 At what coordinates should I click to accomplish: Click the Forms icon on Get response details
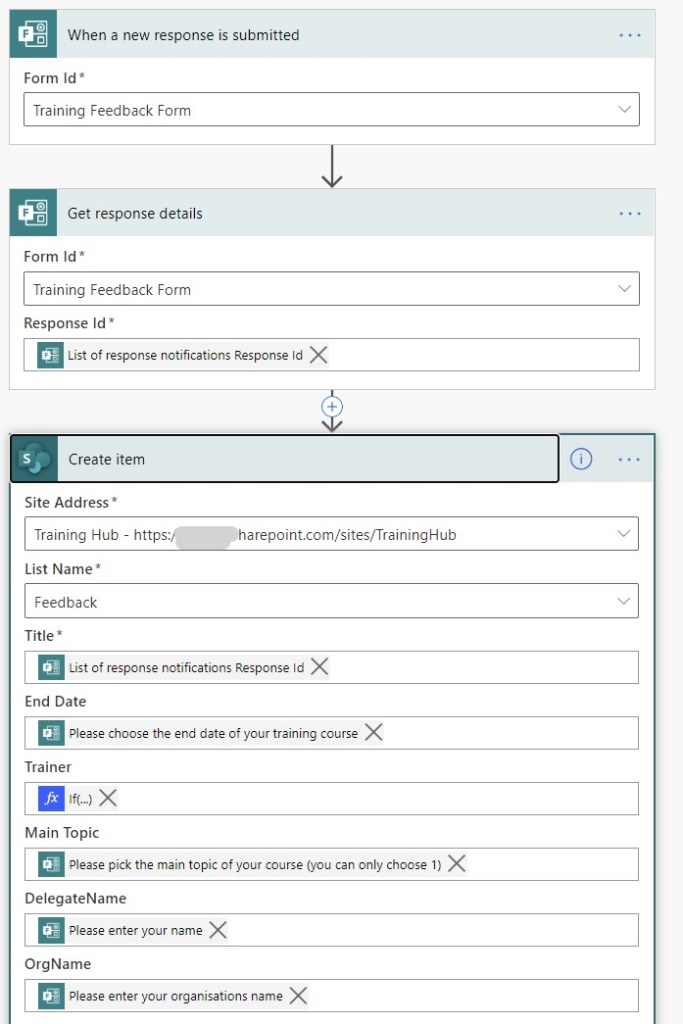pyautogui.click(x=33, y=213)
